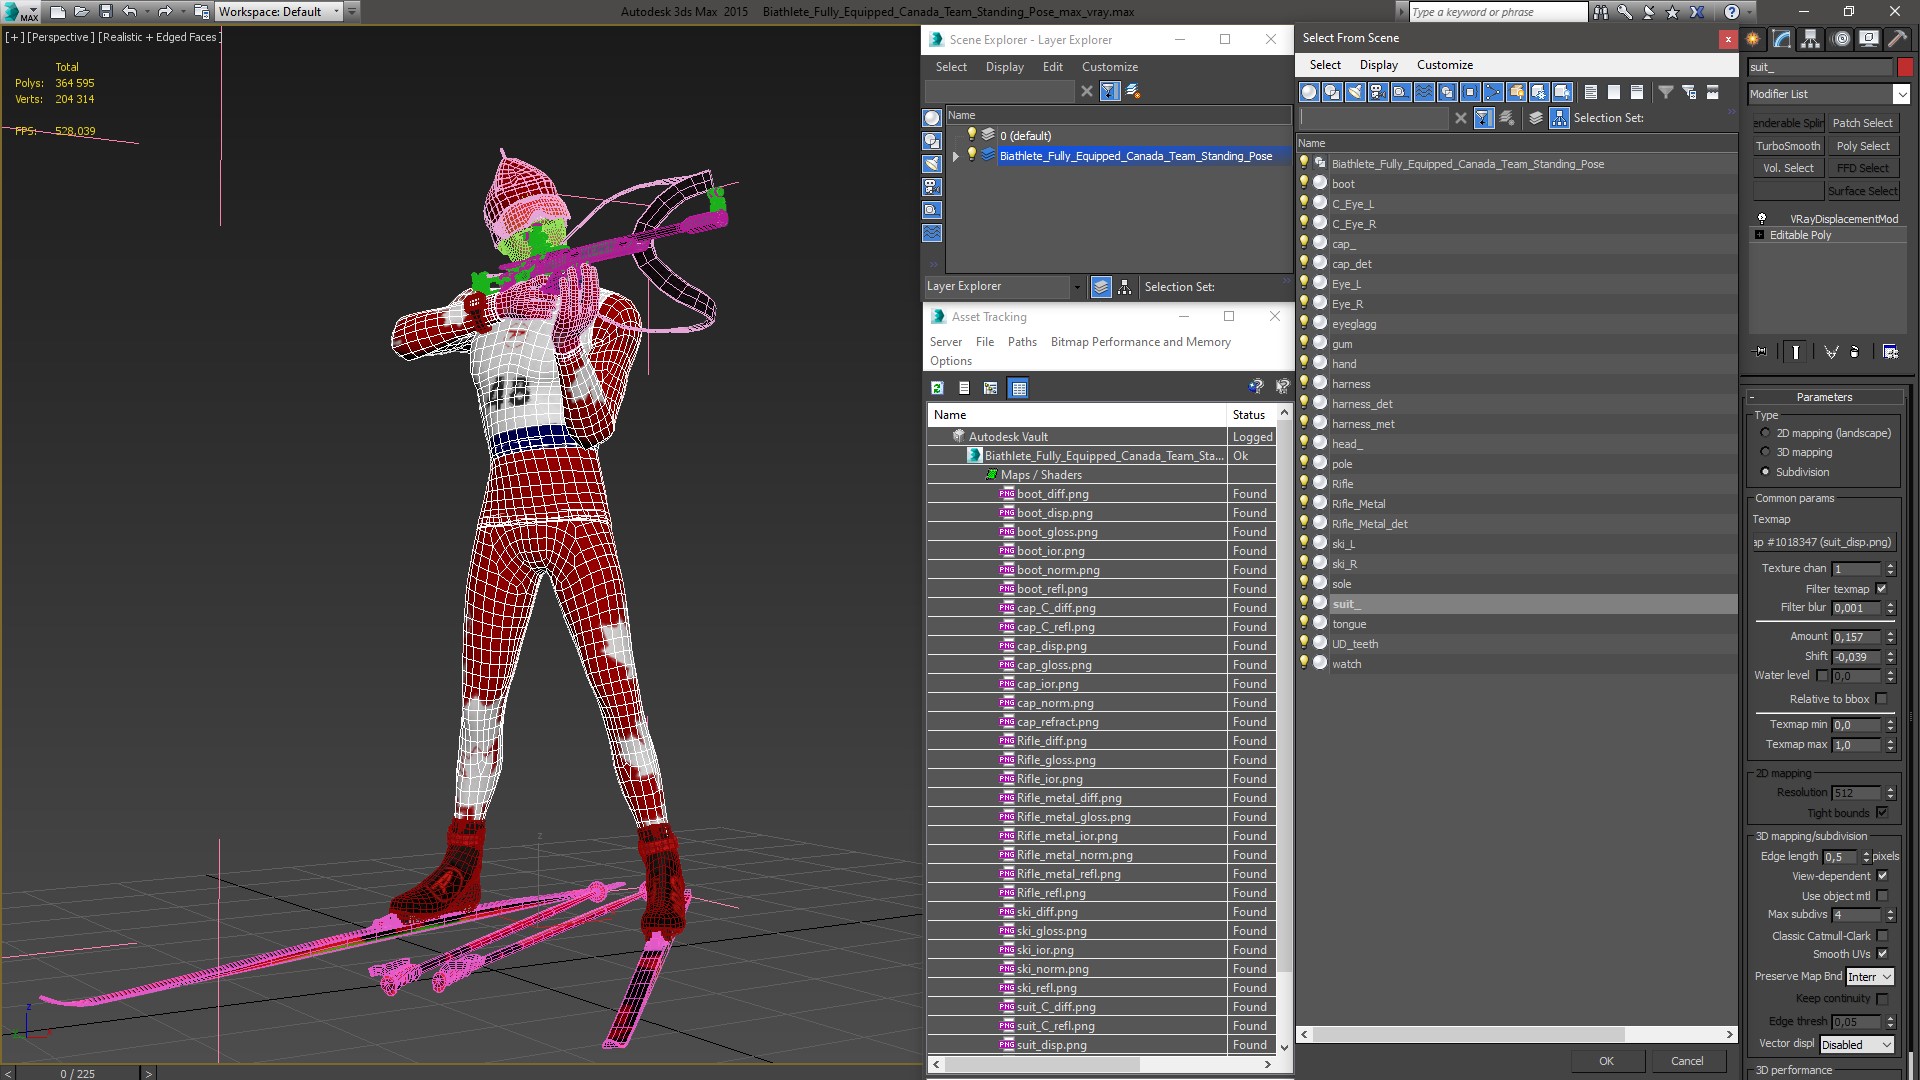The height and width of the screenshot is (1080, 1920).
Task: Toggle Display Cameras filter in Scene Explorer sidebar
Action: [x=932, y=187]
